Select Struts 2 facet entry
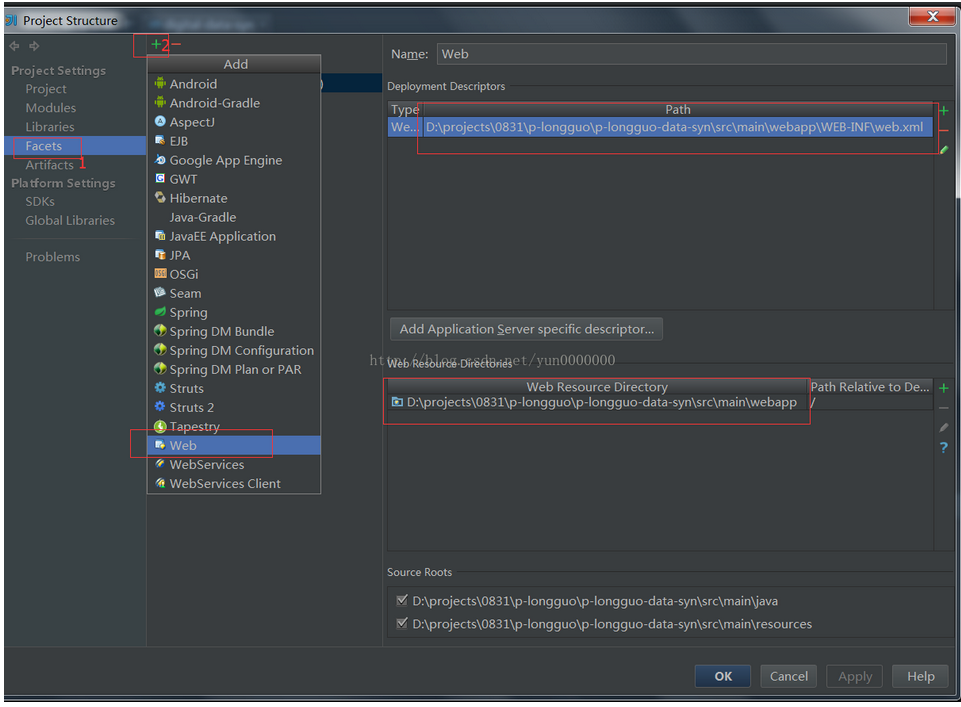The height and width of the screenshot is (707, 961). (234, 407)
